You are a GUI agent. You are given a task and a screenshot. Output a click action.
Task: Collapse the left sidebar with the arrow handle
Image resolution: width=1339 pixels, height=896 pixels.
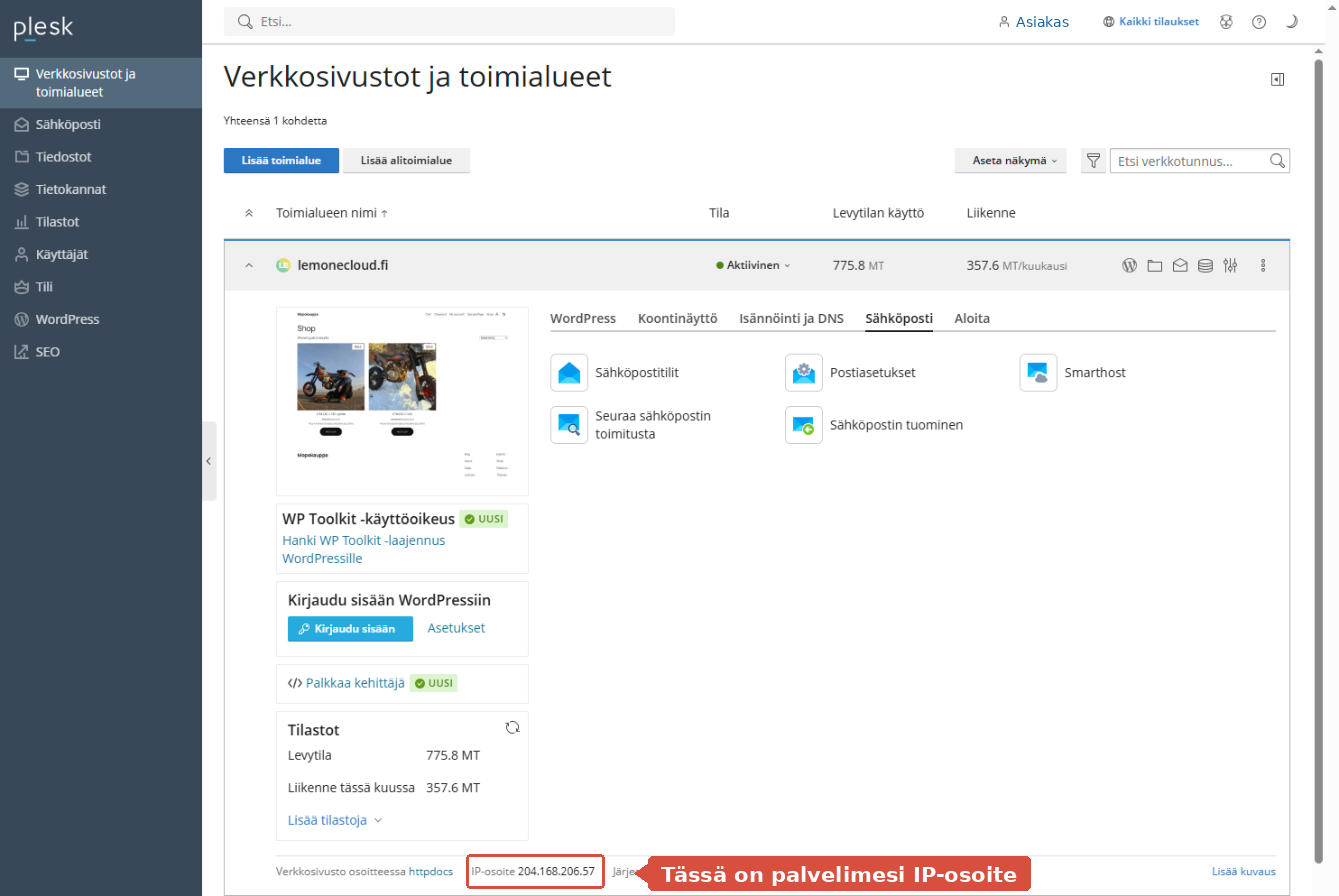(x=209, y=461)
